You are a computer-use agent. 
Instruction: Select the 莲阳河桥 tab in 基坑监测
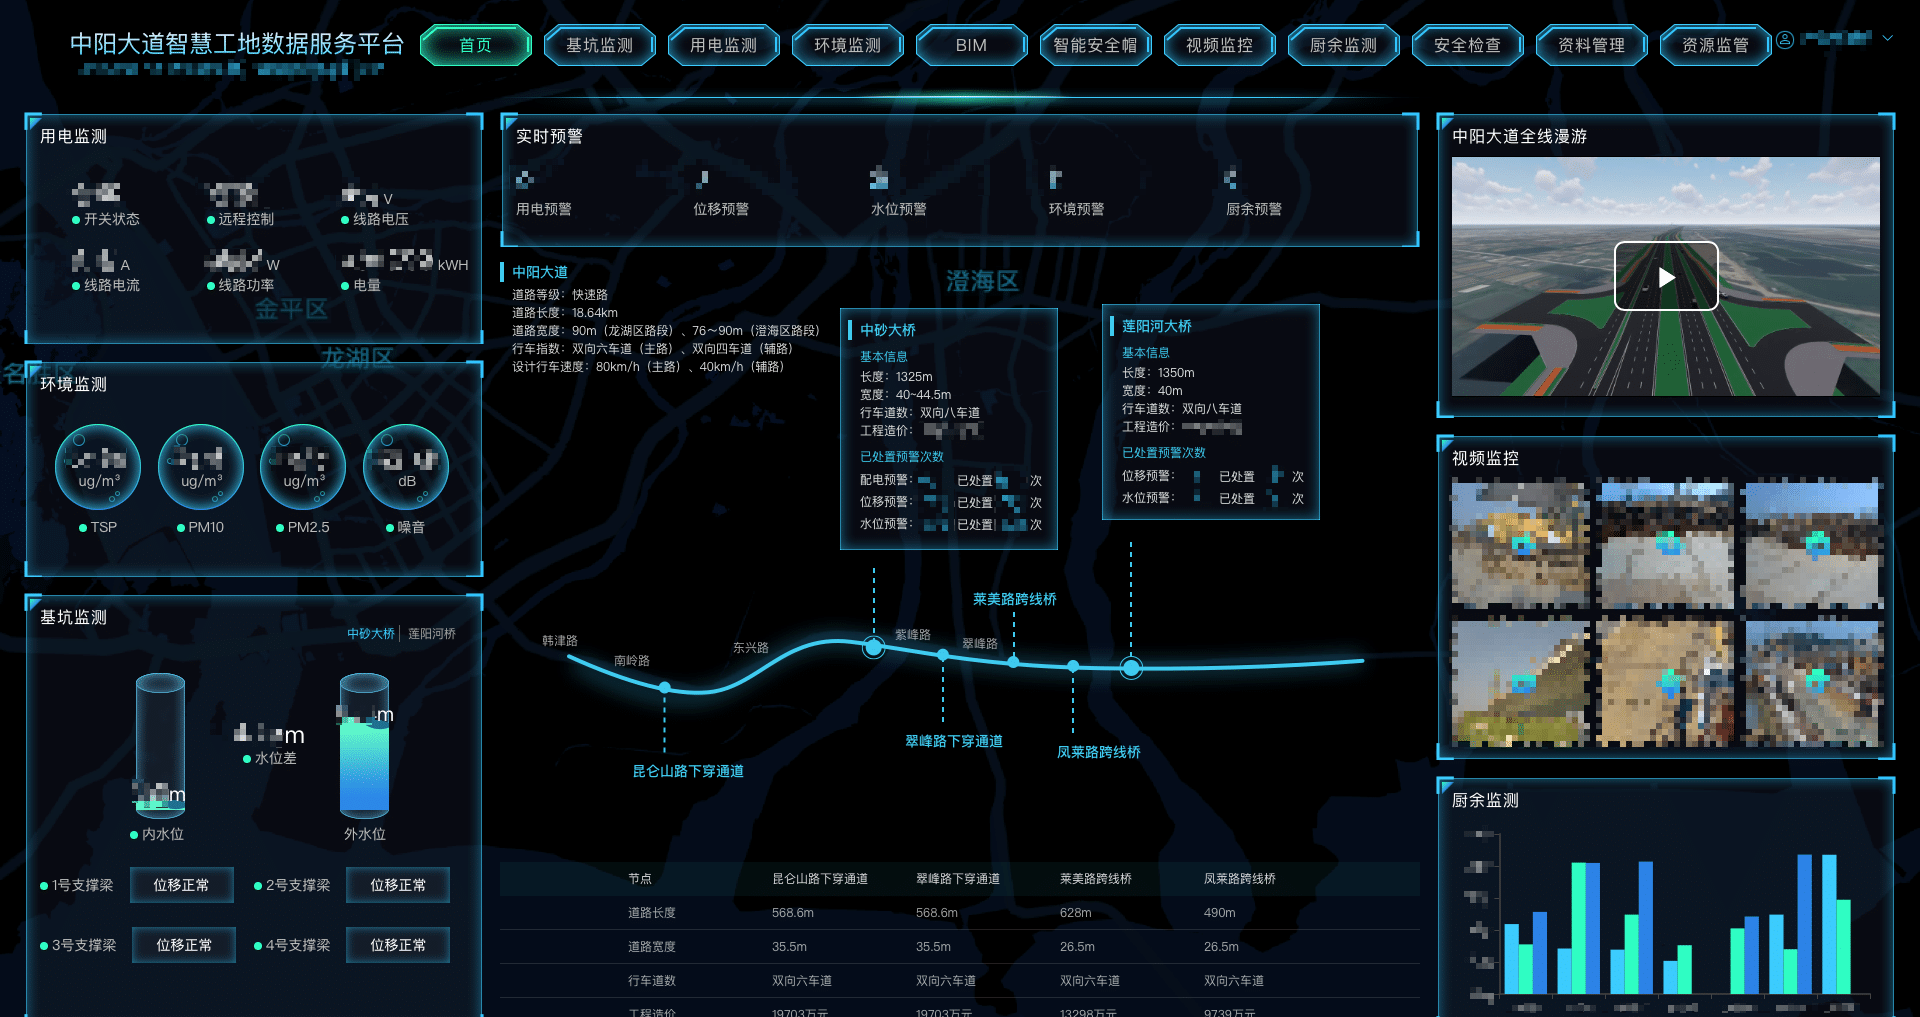(x=432, y=634)
